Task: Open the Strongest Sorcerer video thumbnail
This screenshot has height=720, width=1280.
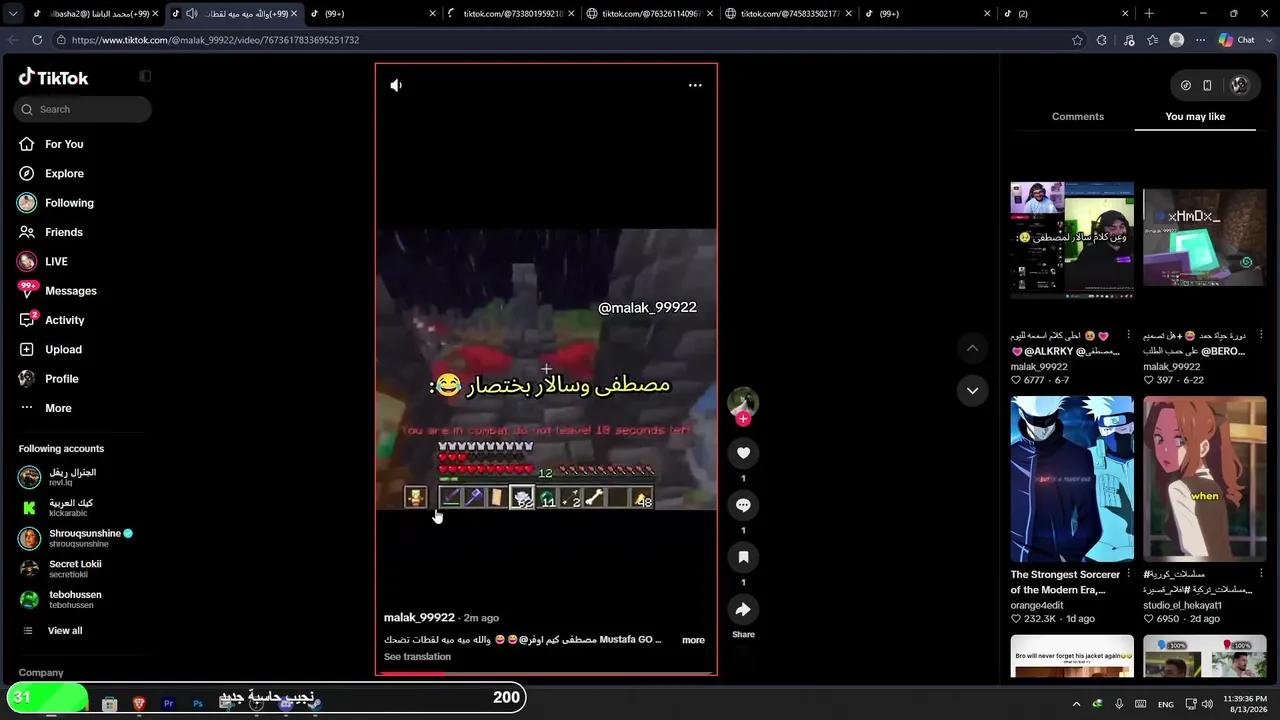Action: (x=1072, y=479)
